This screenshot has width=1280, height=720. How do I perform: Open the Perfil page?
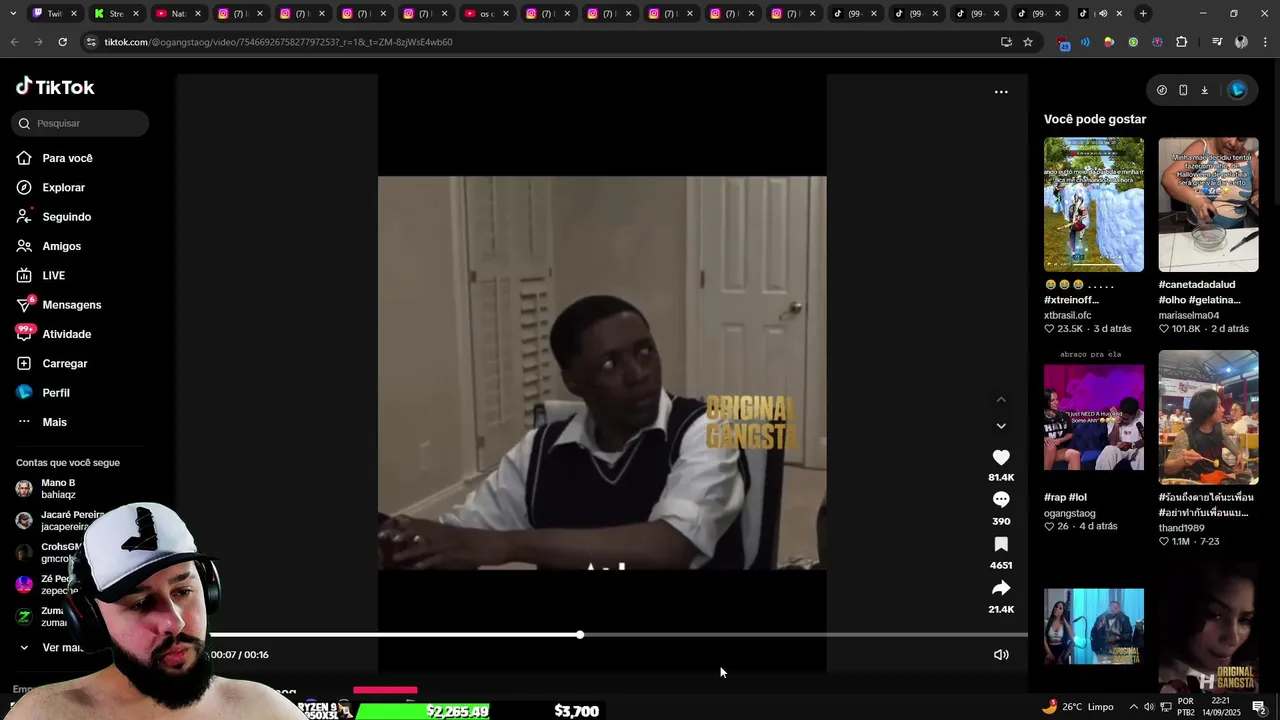coord(55,393)
